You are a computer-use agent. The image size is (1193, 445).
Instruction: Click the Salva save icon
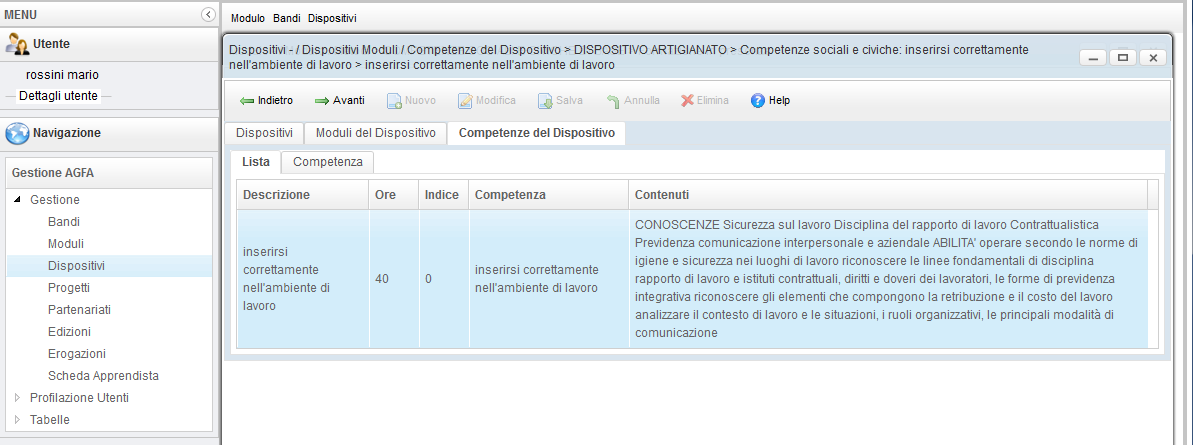[545, 101]
